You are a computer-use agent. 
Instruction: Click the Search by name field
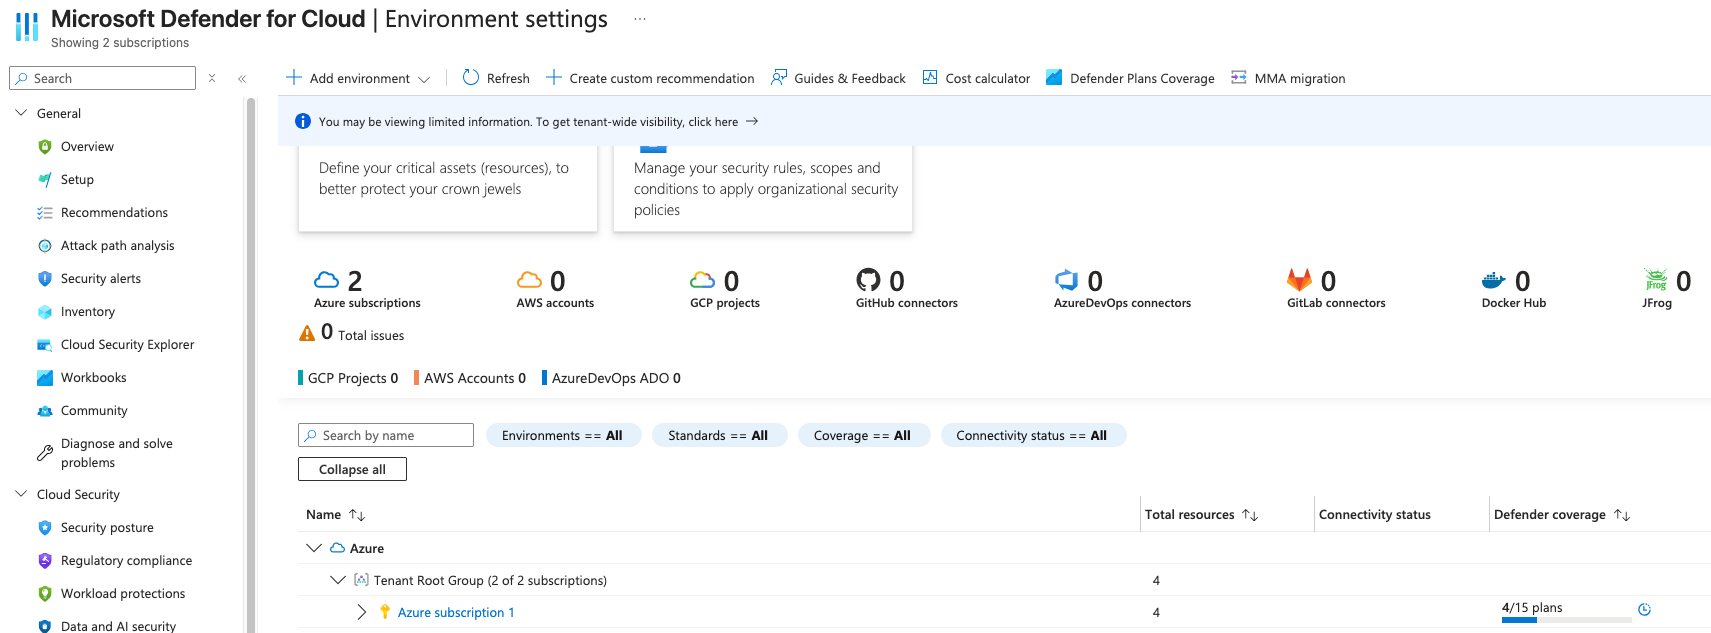point(386,435)
